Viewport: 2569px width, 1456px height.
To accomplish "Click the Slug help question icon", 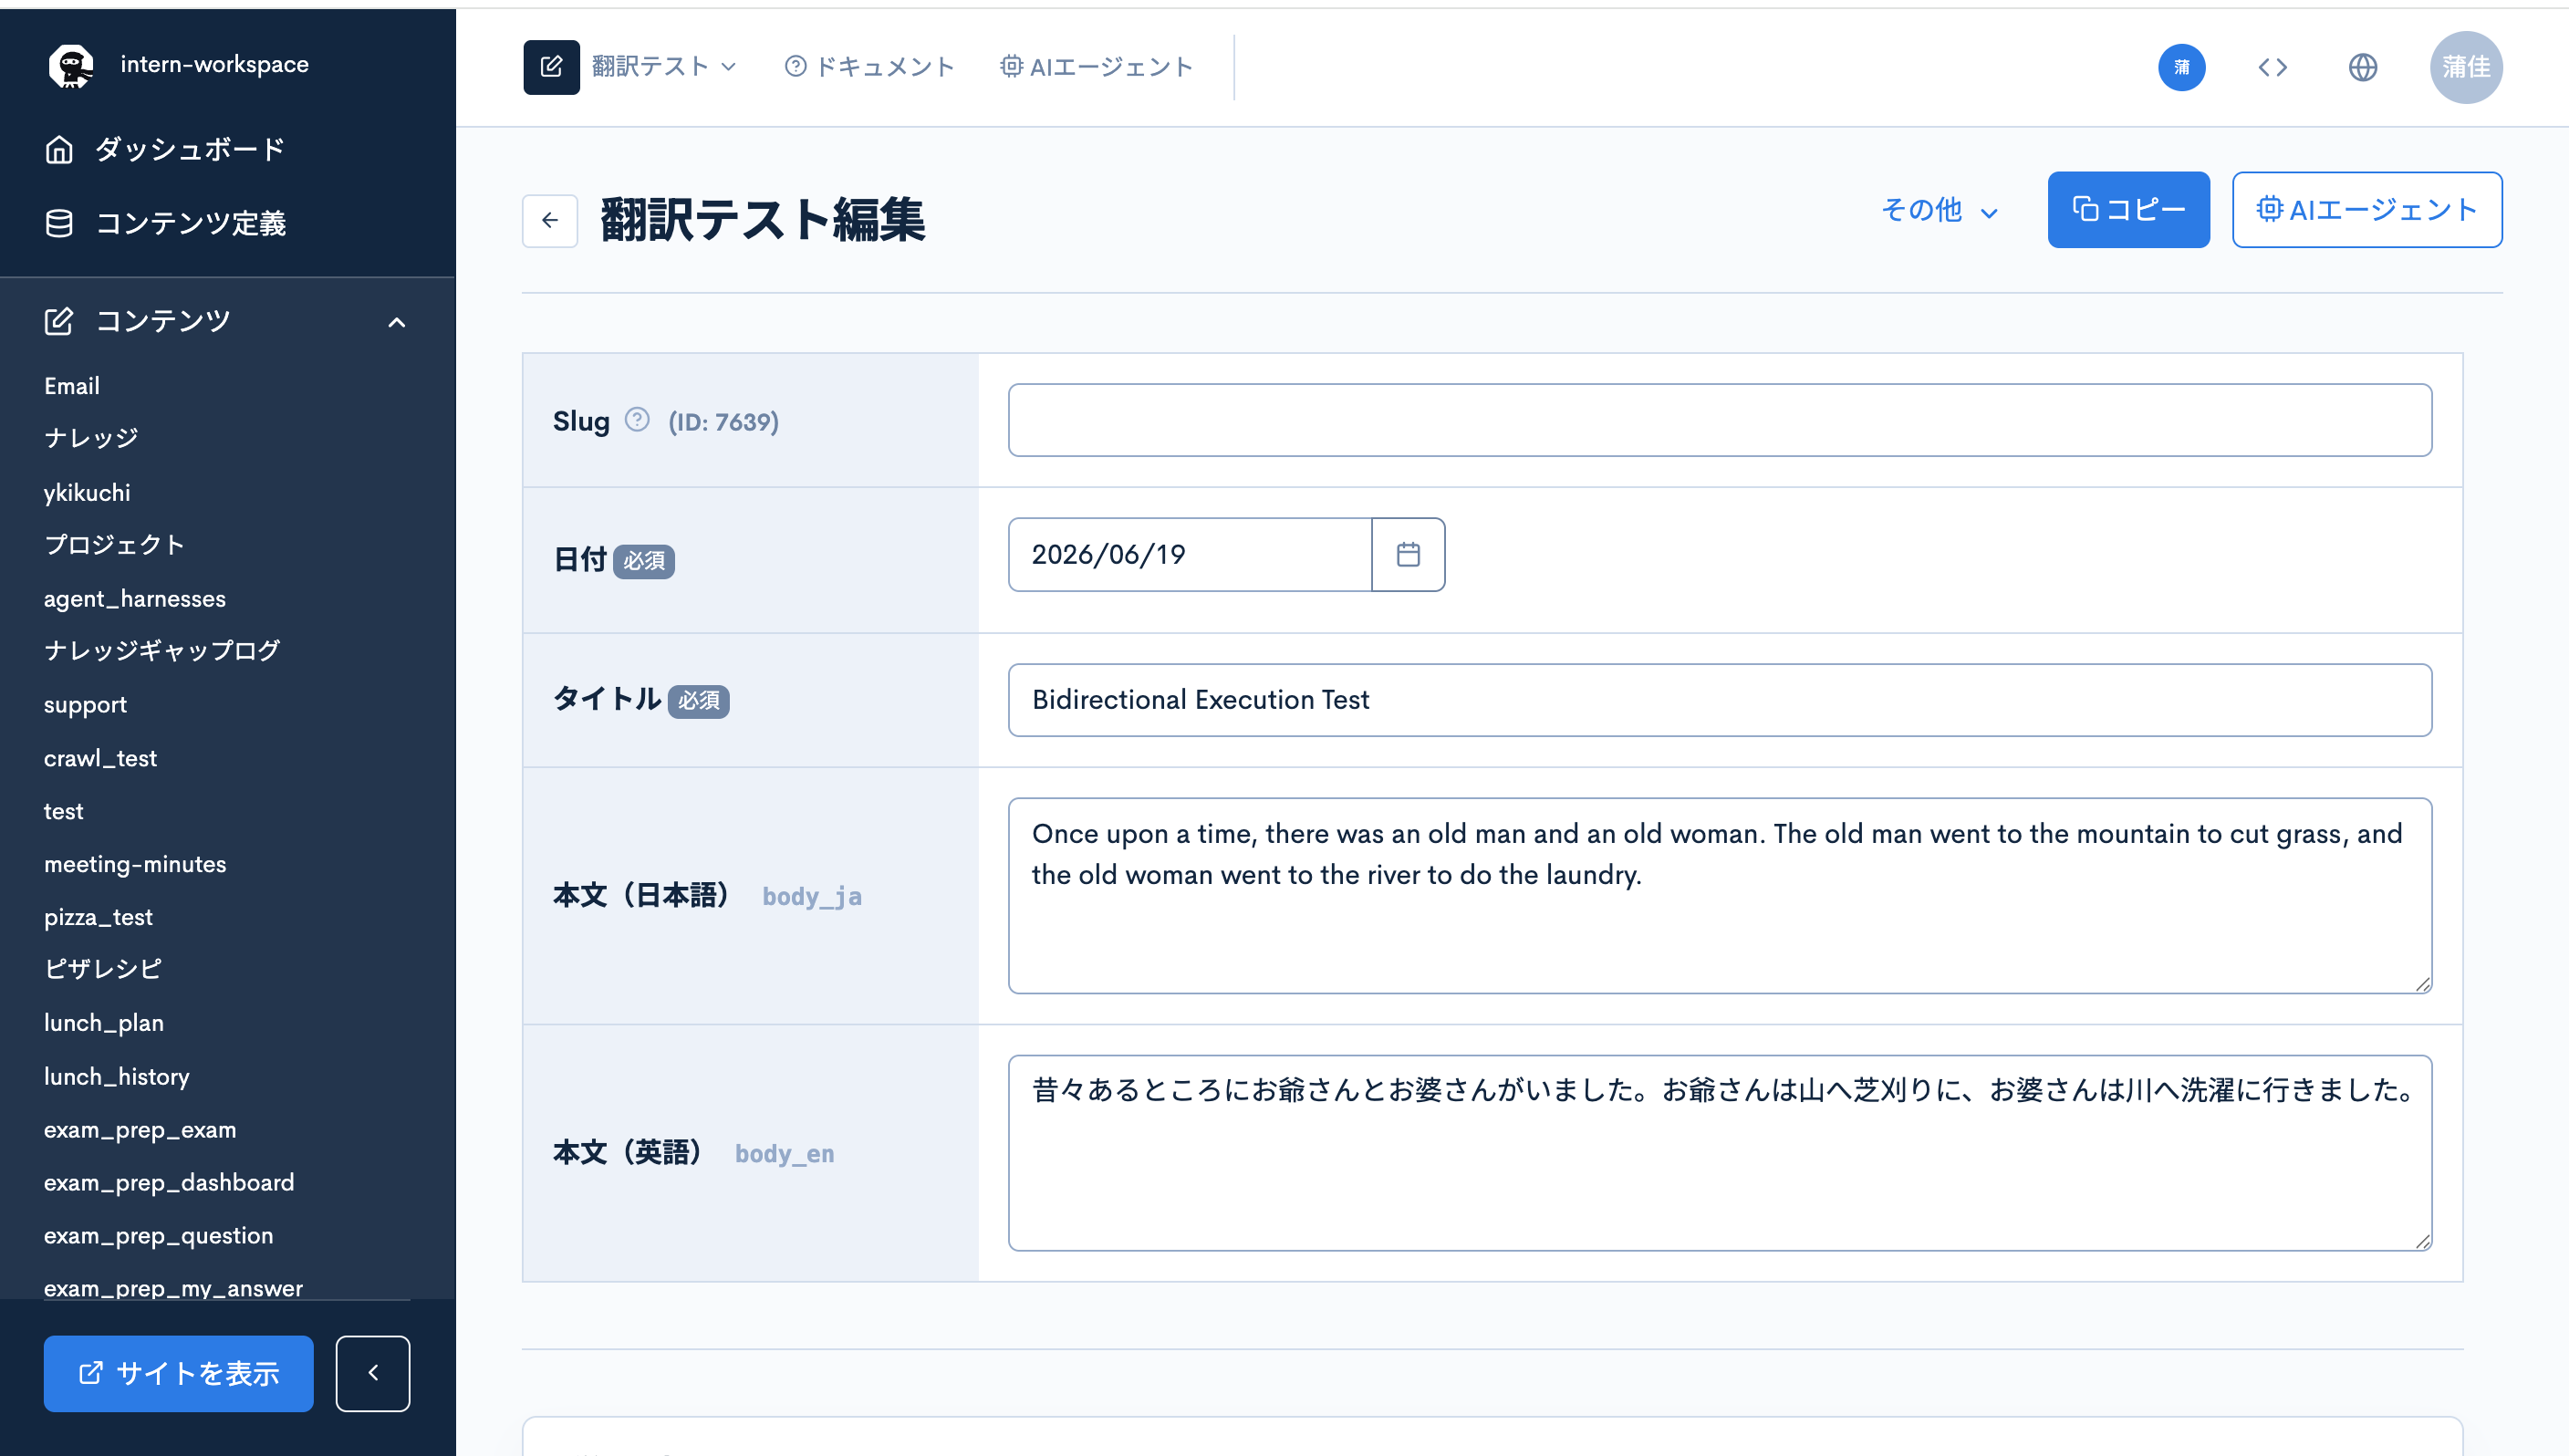I will [636, 420].
